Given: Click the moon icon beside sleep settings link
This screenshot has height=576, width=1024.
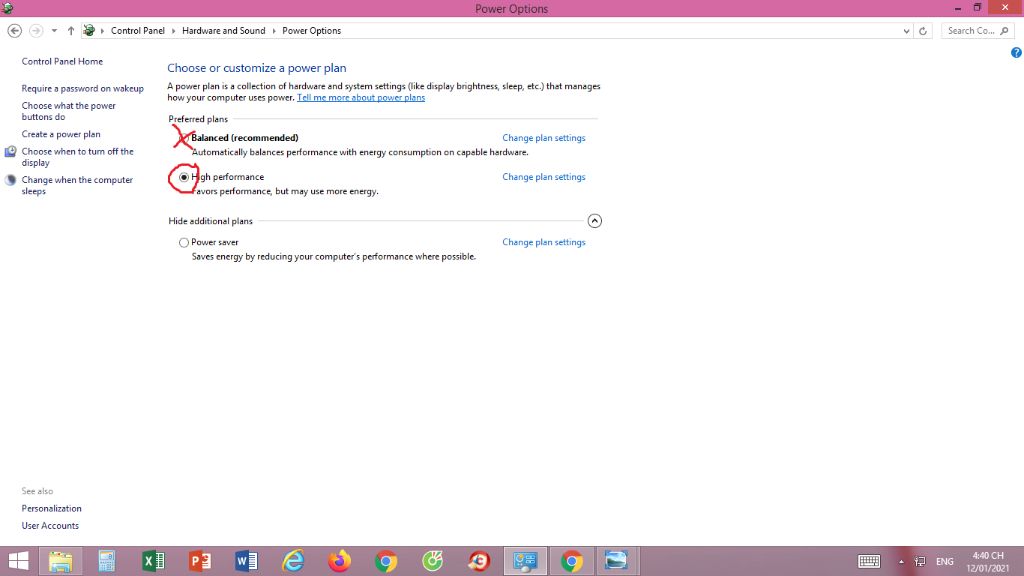Looking at the screenshot, I should [10, 180].
